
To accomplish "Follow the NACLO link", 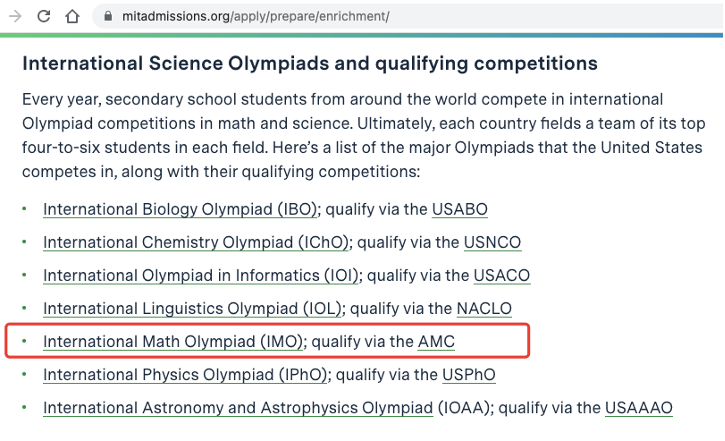I will [x=484, y=309].
